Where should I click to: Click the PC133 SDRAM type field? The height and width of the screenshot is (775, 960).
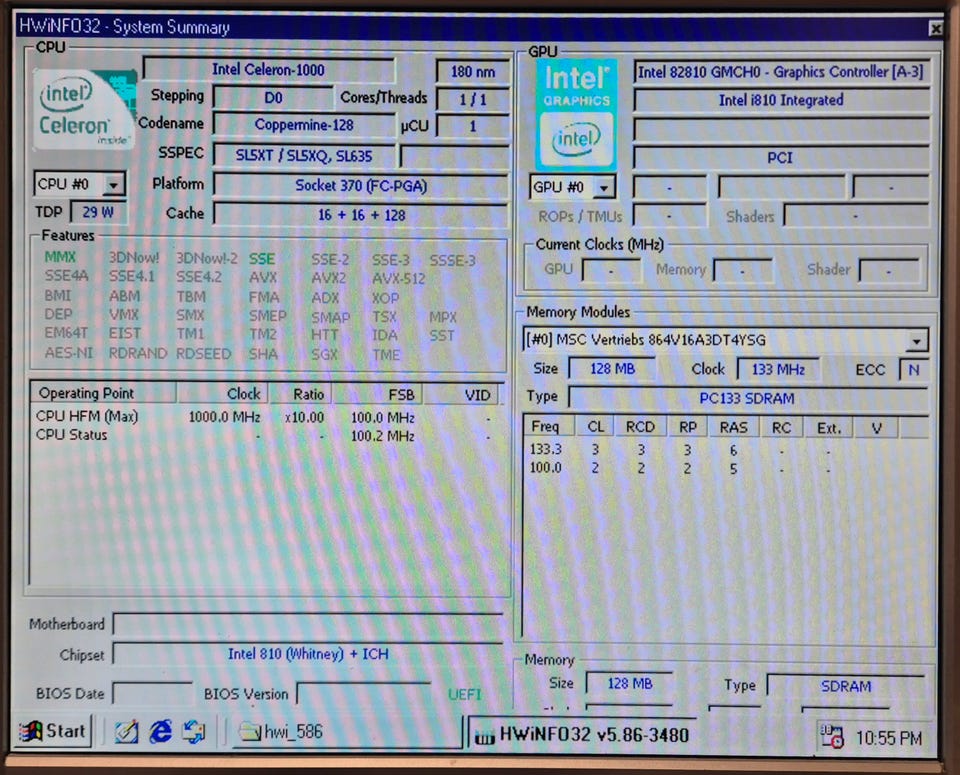point(747,399)
